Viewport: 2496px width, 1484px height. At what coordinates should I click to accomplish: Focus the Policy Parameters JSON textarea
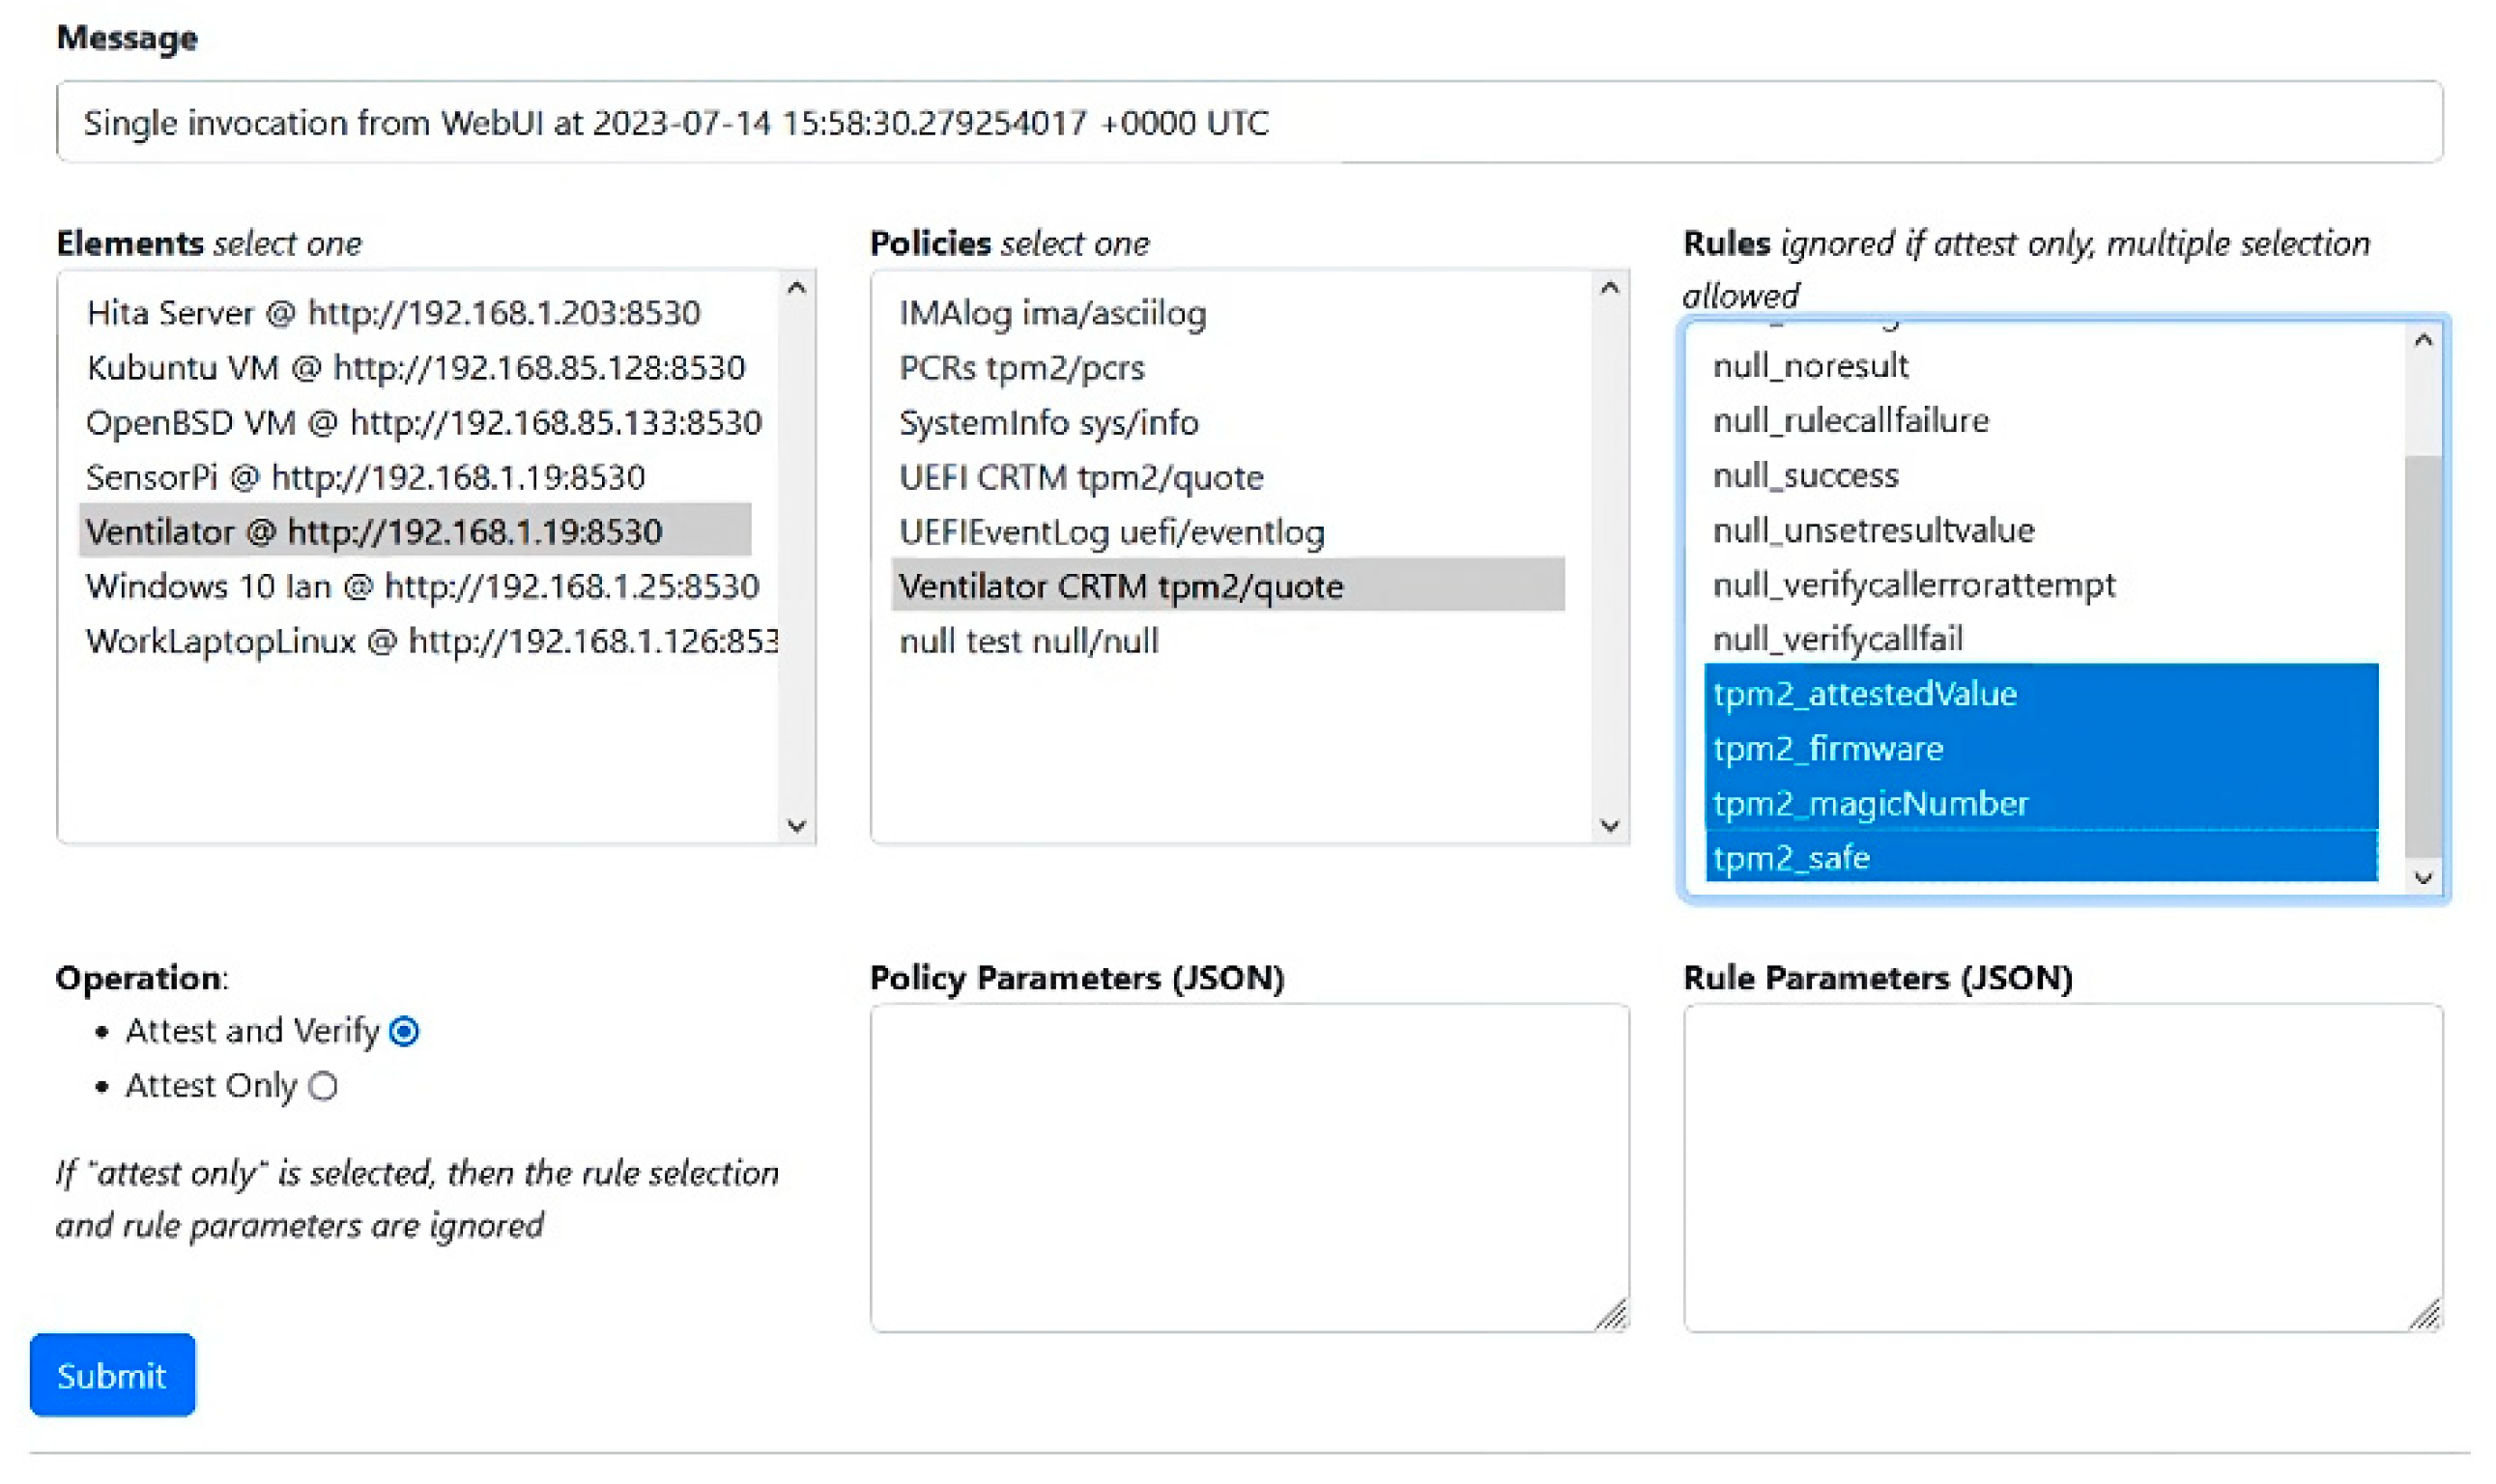(1248, 1166)
